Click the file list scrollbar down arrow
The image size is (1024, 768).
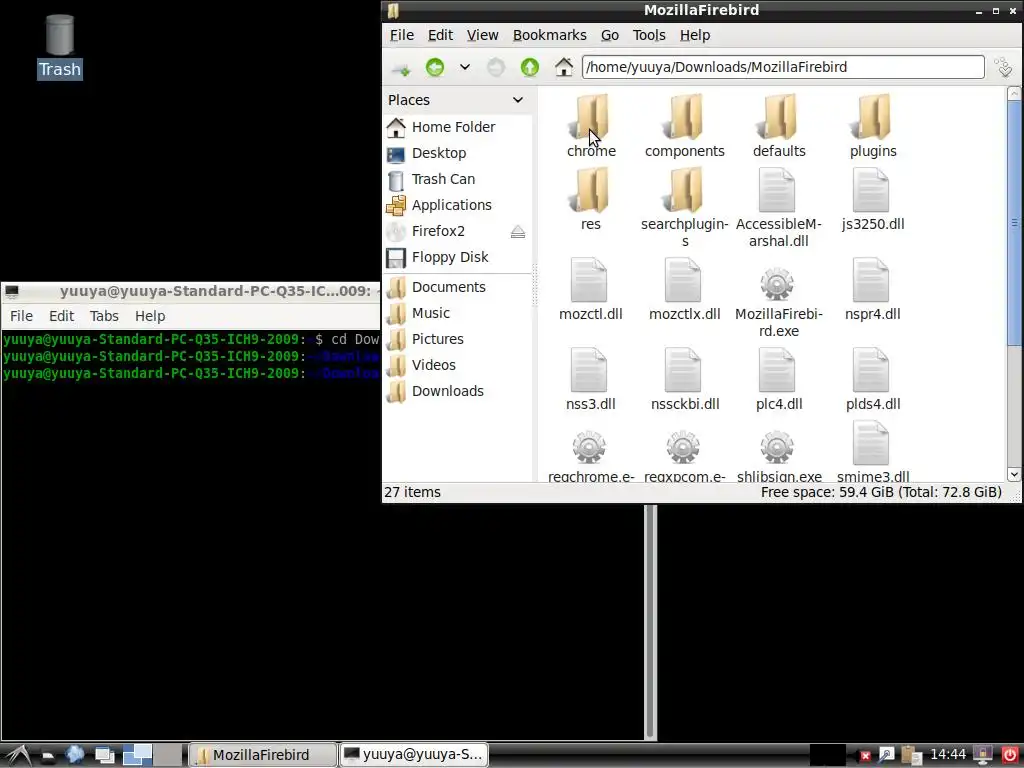click(x=1014, y=475)
